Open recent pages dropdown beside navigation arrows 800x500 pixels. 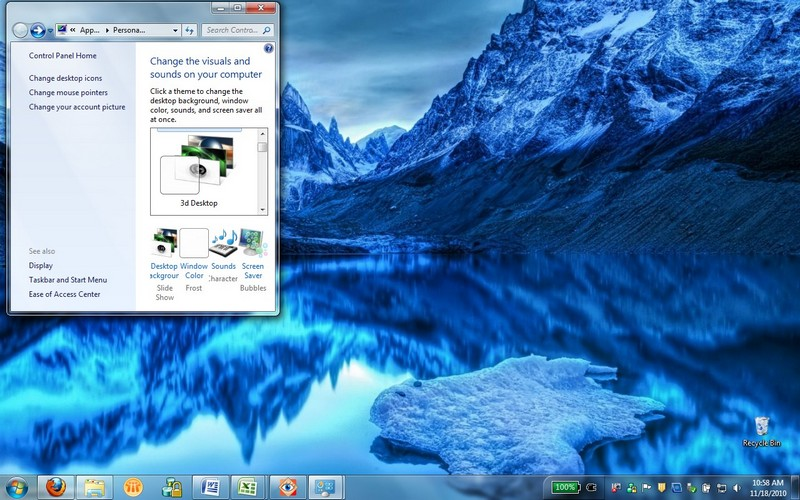point(50,31)
